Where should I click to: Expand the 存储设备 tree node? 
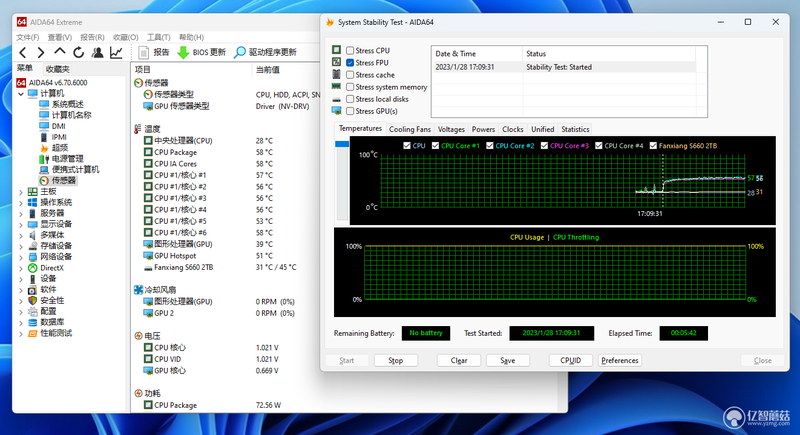click(x=21, y=246)
